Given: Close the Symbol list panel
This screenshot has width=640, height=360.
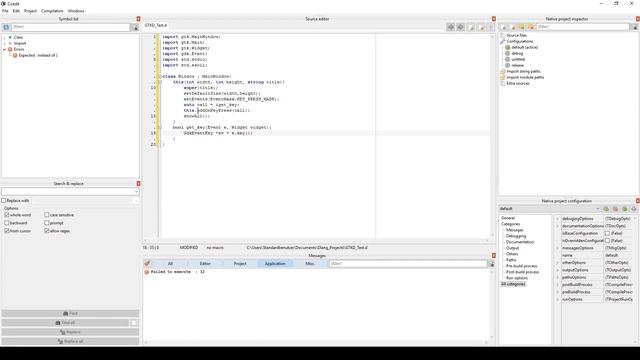Looking at the screenshot, I should click(138, 19).
